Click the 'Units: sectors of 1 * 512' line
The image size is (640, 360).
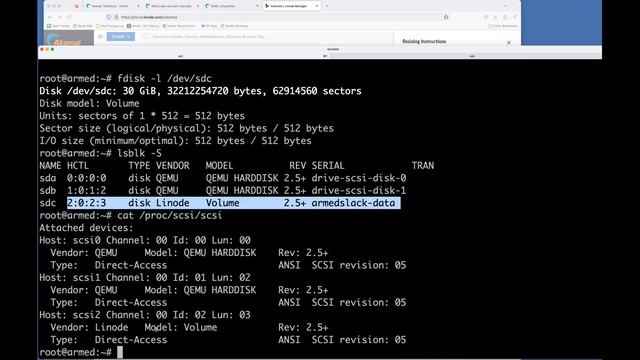point(142,116)
